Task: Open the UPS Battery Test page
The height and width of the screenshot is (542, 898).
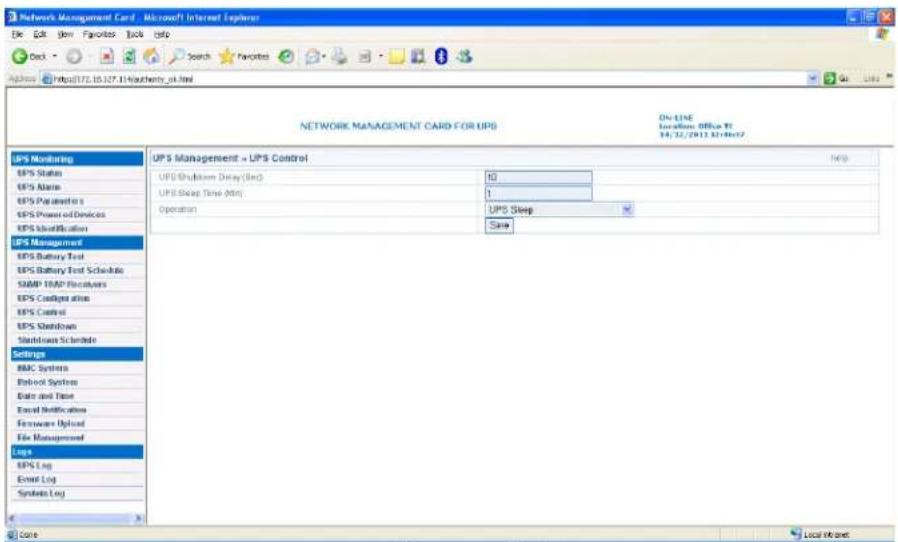Action: (x=50, y=257)
